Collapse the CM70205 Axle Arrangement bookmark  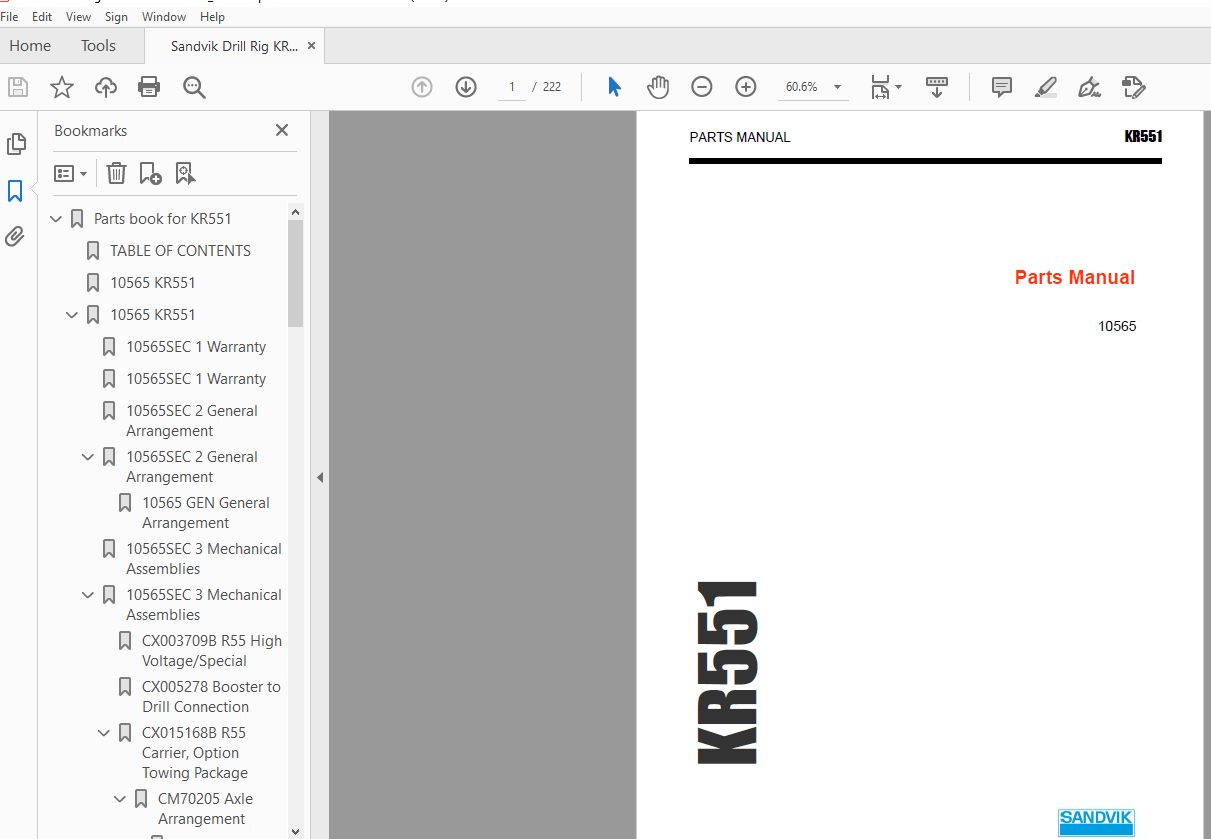click(120, 799)
